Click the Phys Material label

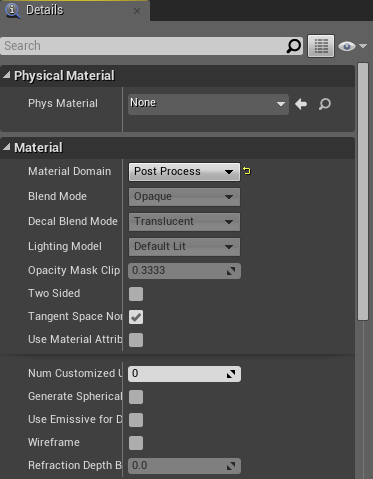[x=63, y=103]
